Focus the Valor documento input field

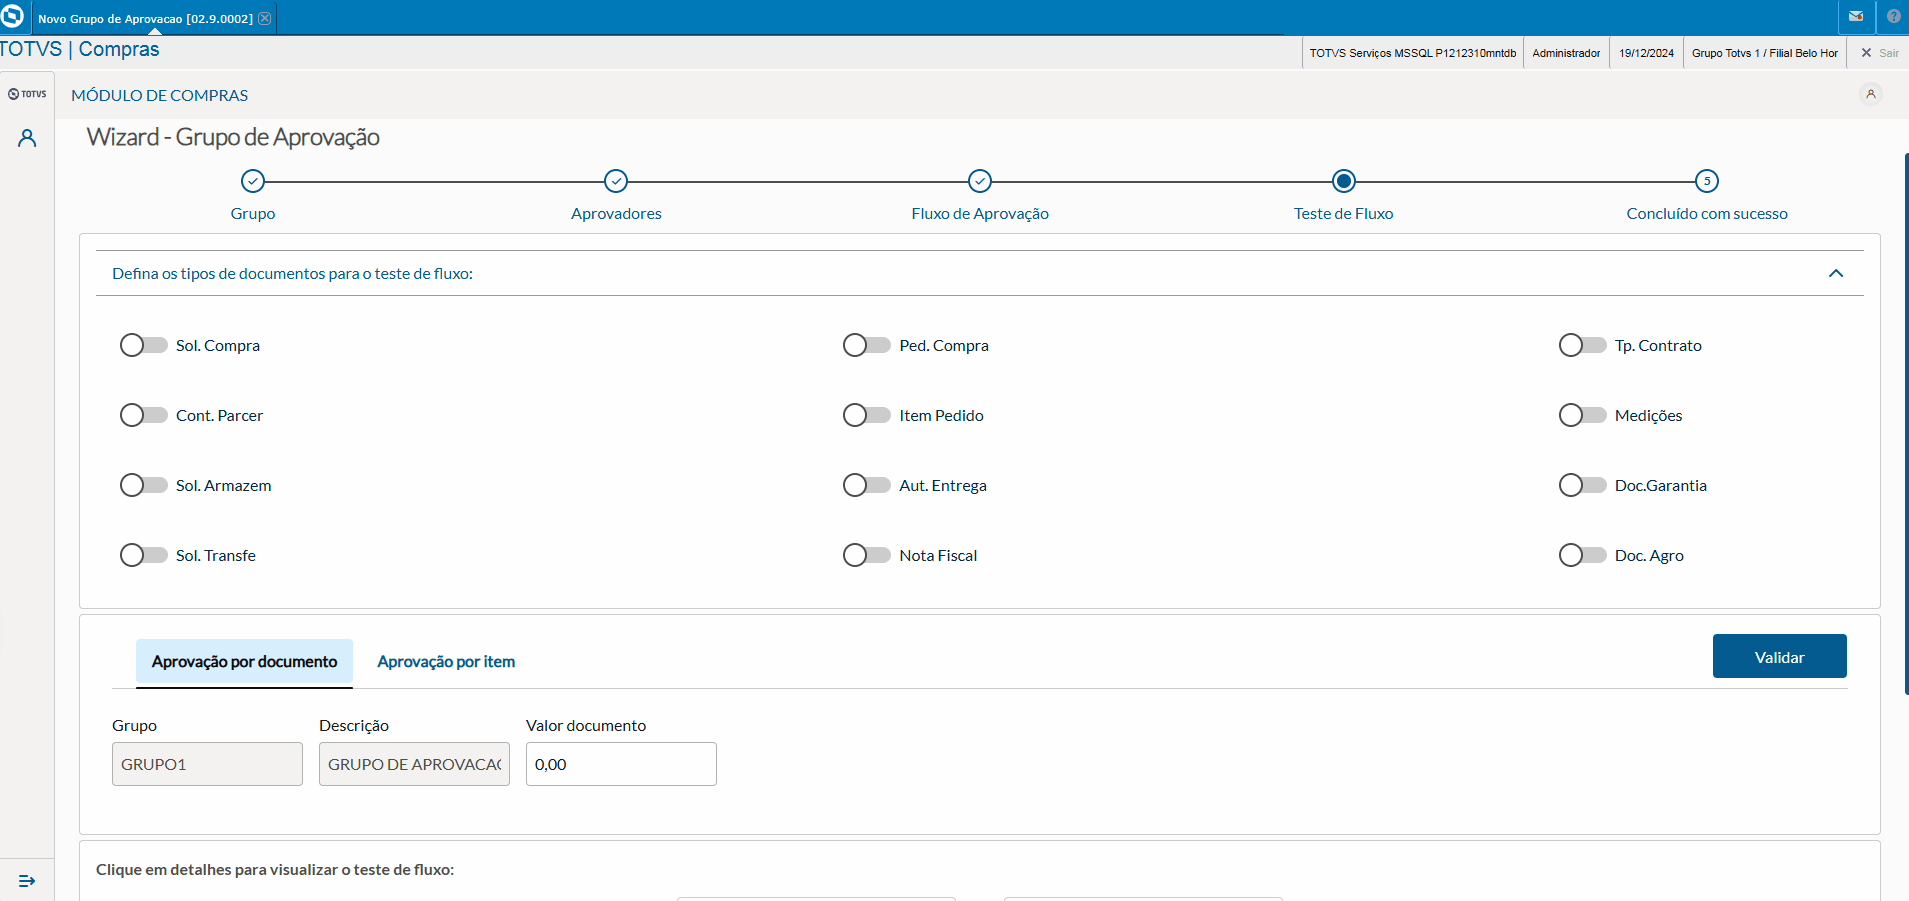pyautogui.click(x=621, y=764)
